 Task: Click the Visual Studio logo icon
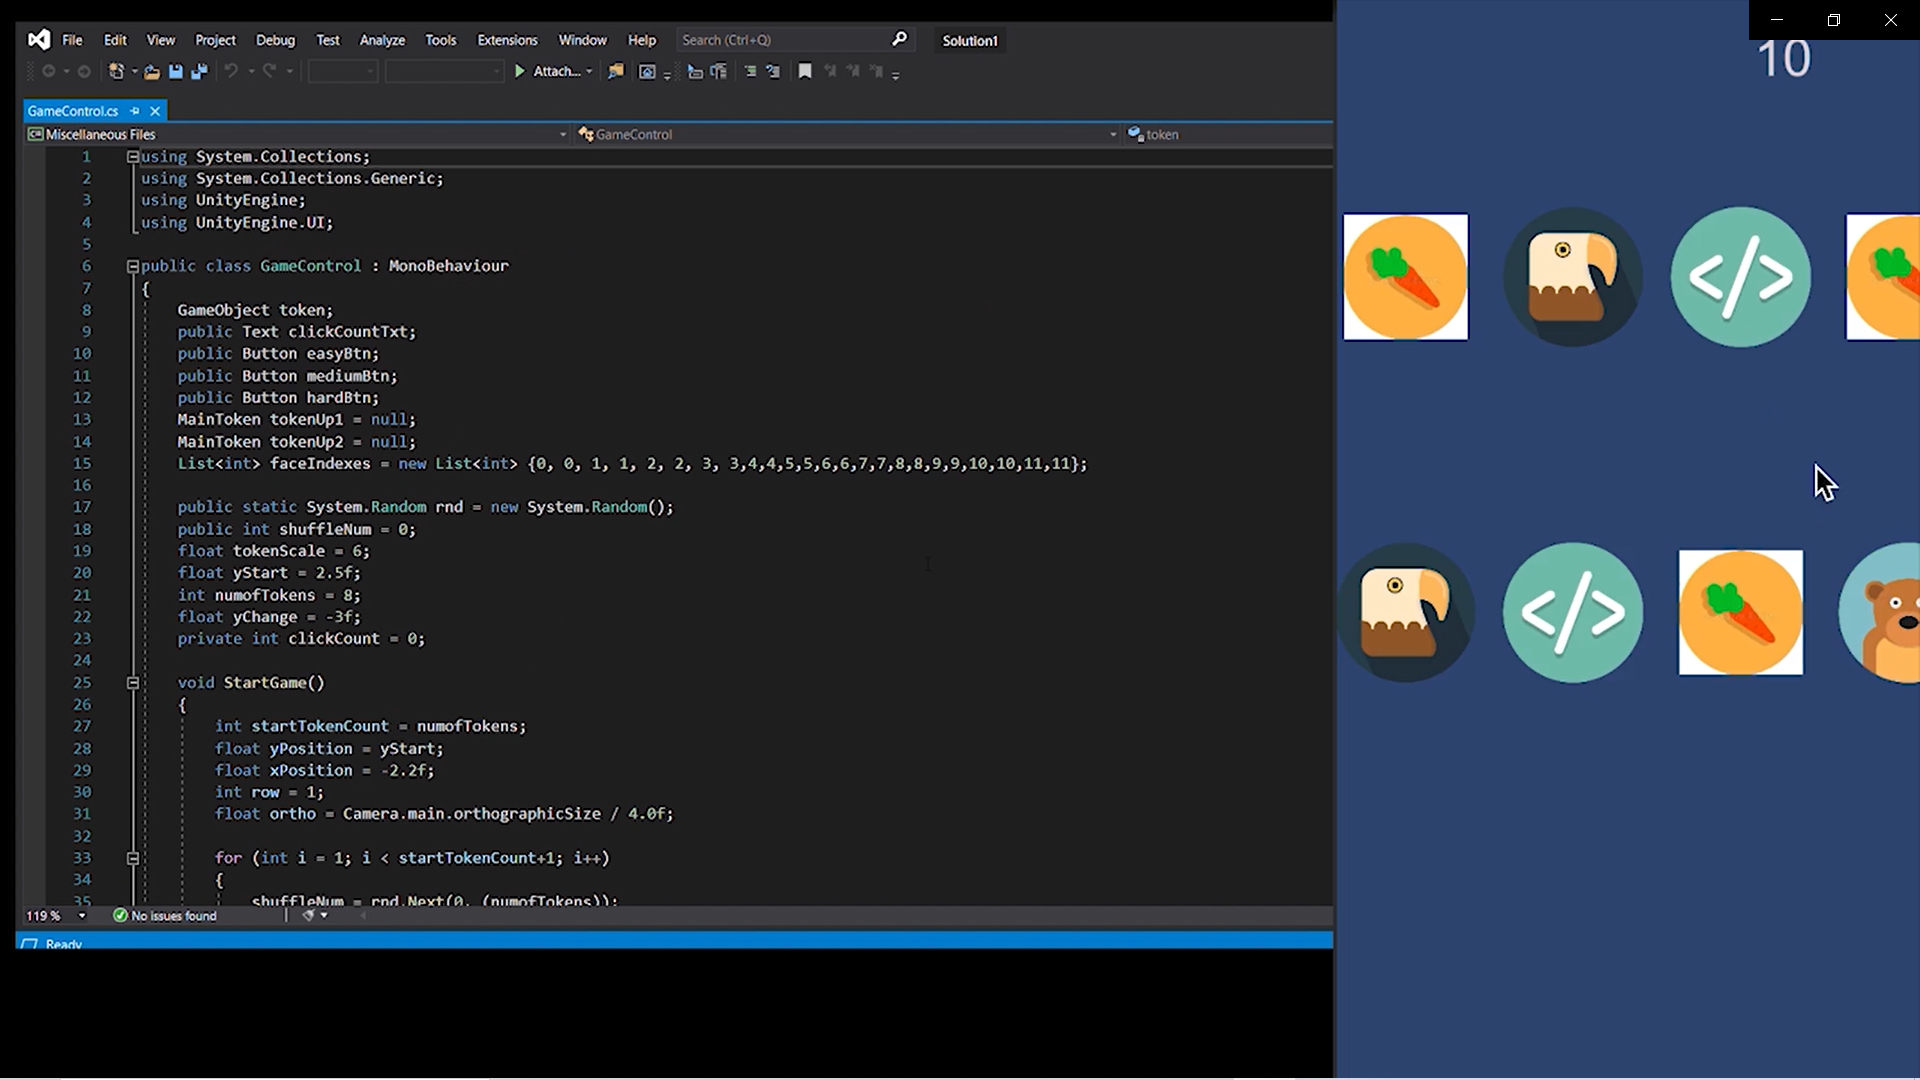(x=39, y=40)
